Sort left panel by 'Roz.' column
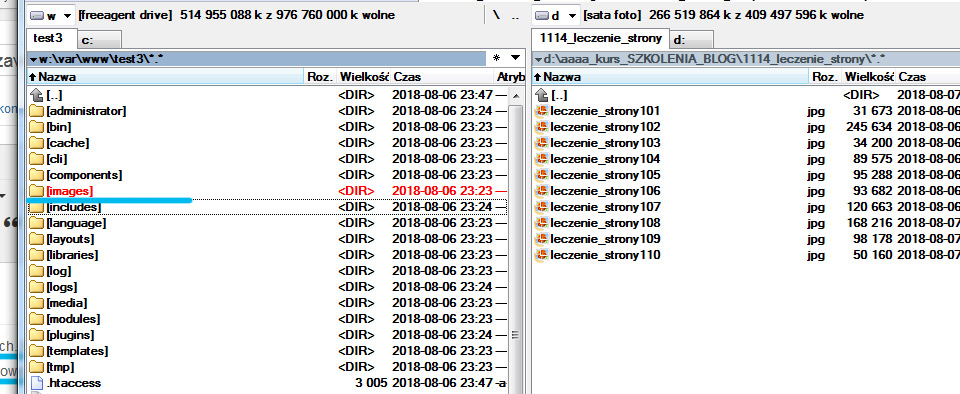The width and height of the screenshot is (960, 394). click(321, 77)
